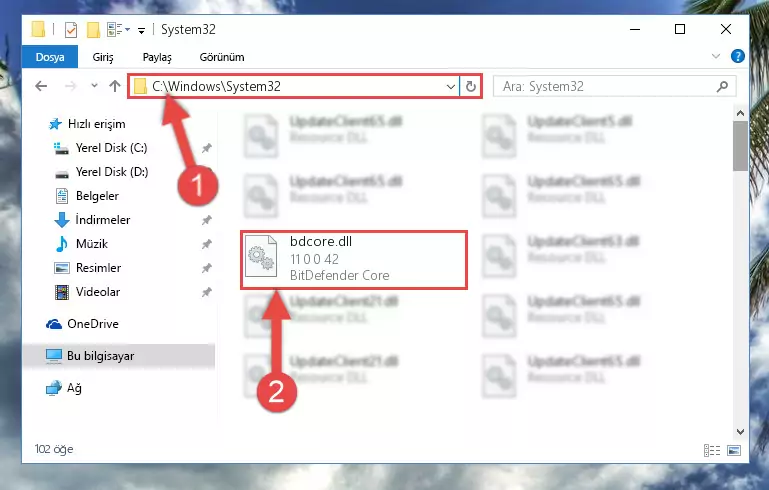The height and width of the screenshot is (490, 769).
Task: Click the Müzik note icon
Action: point(62,244)
